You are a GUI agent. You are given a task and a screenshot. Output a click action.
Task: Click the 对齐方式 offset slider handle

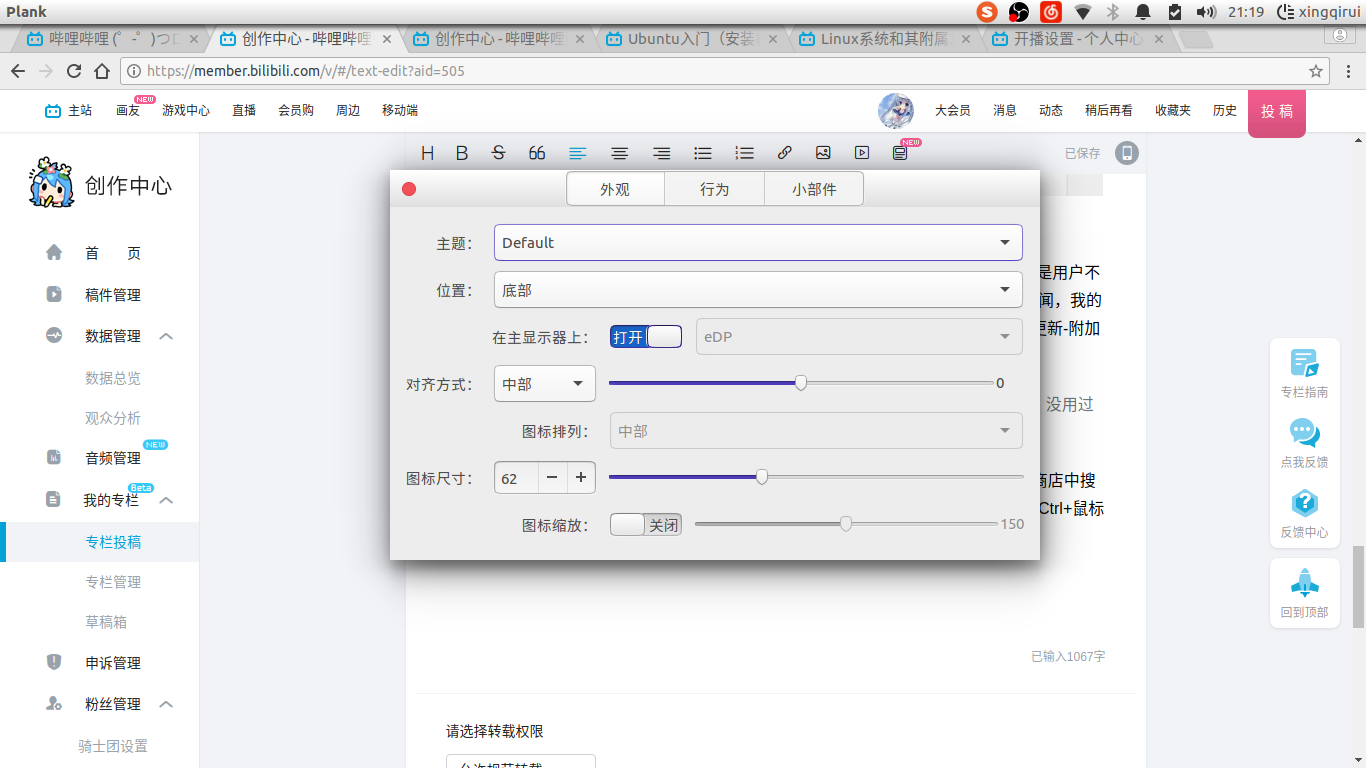tap(801, 383)
